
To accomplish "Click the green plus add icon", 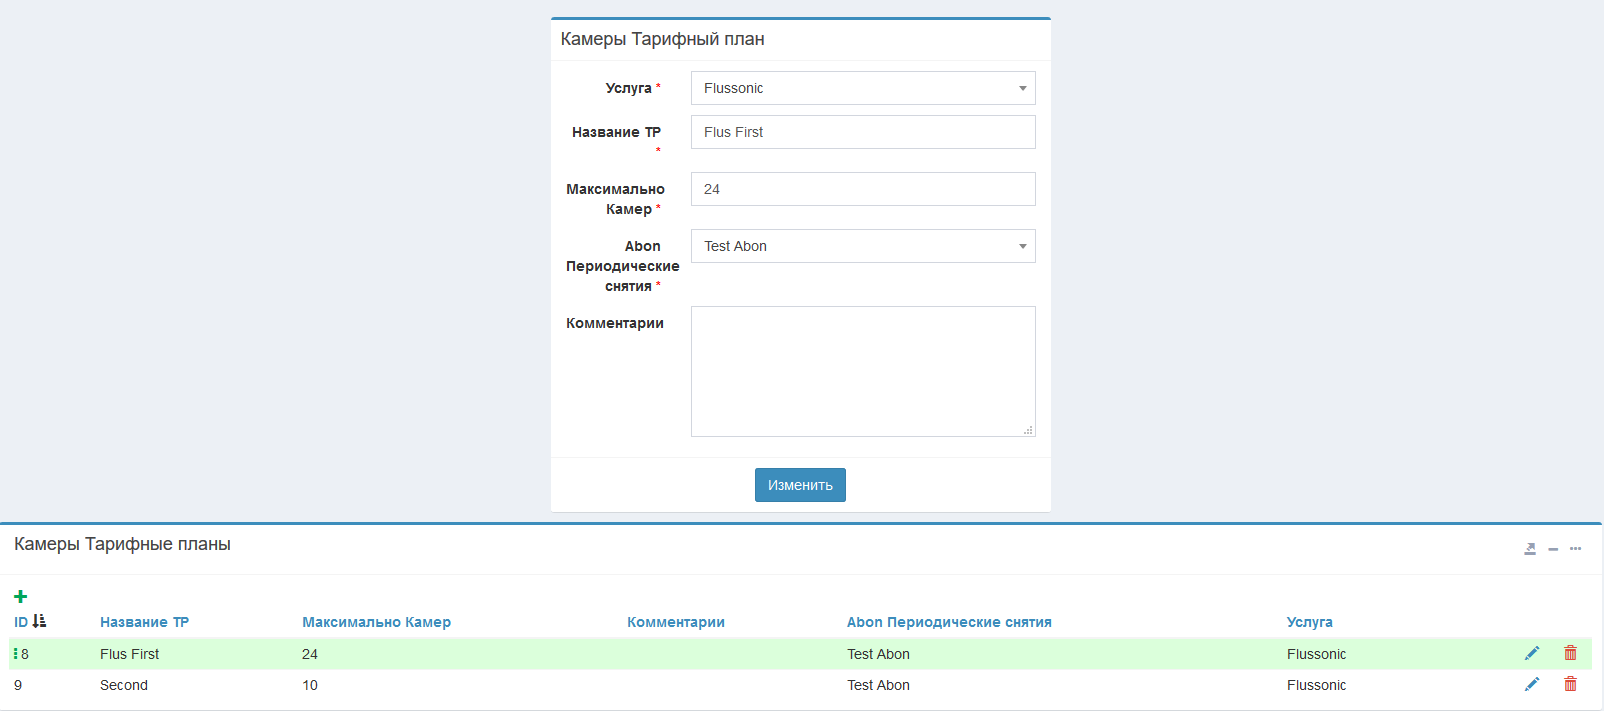I will pyautogui.click(x=20, y=597).
